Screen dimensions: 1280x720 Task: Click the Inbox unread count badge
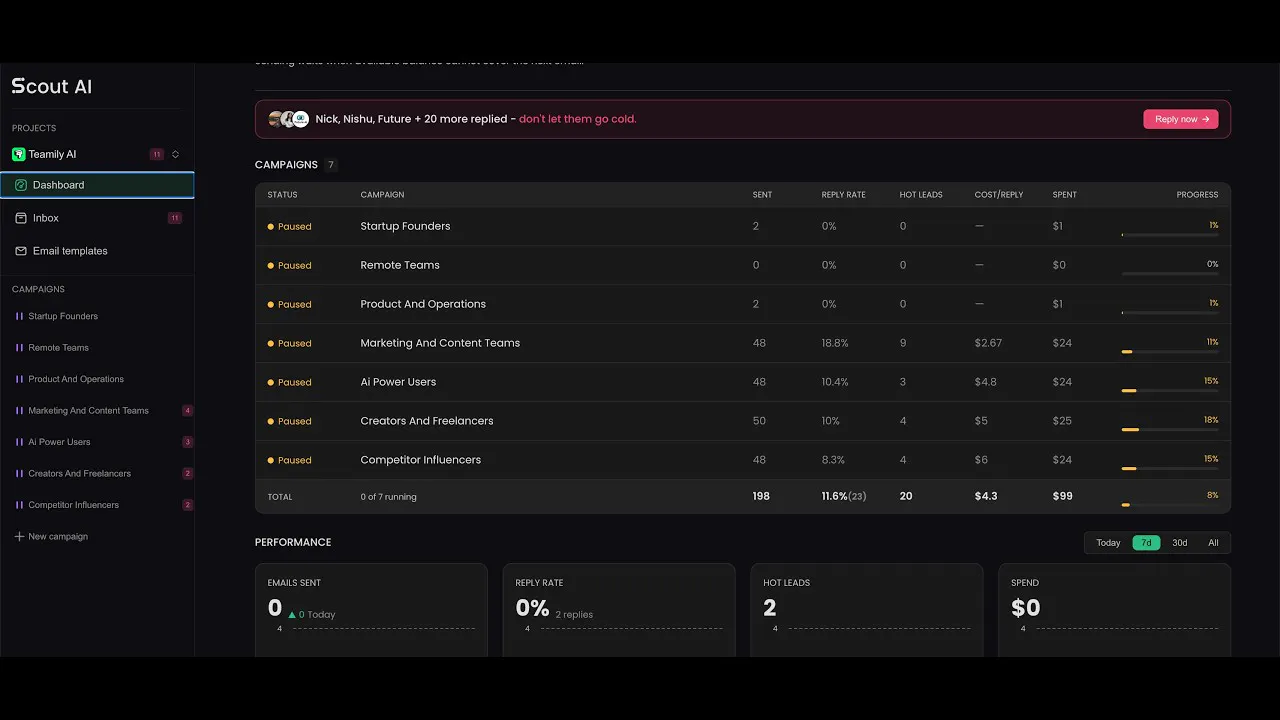point(175,218)
